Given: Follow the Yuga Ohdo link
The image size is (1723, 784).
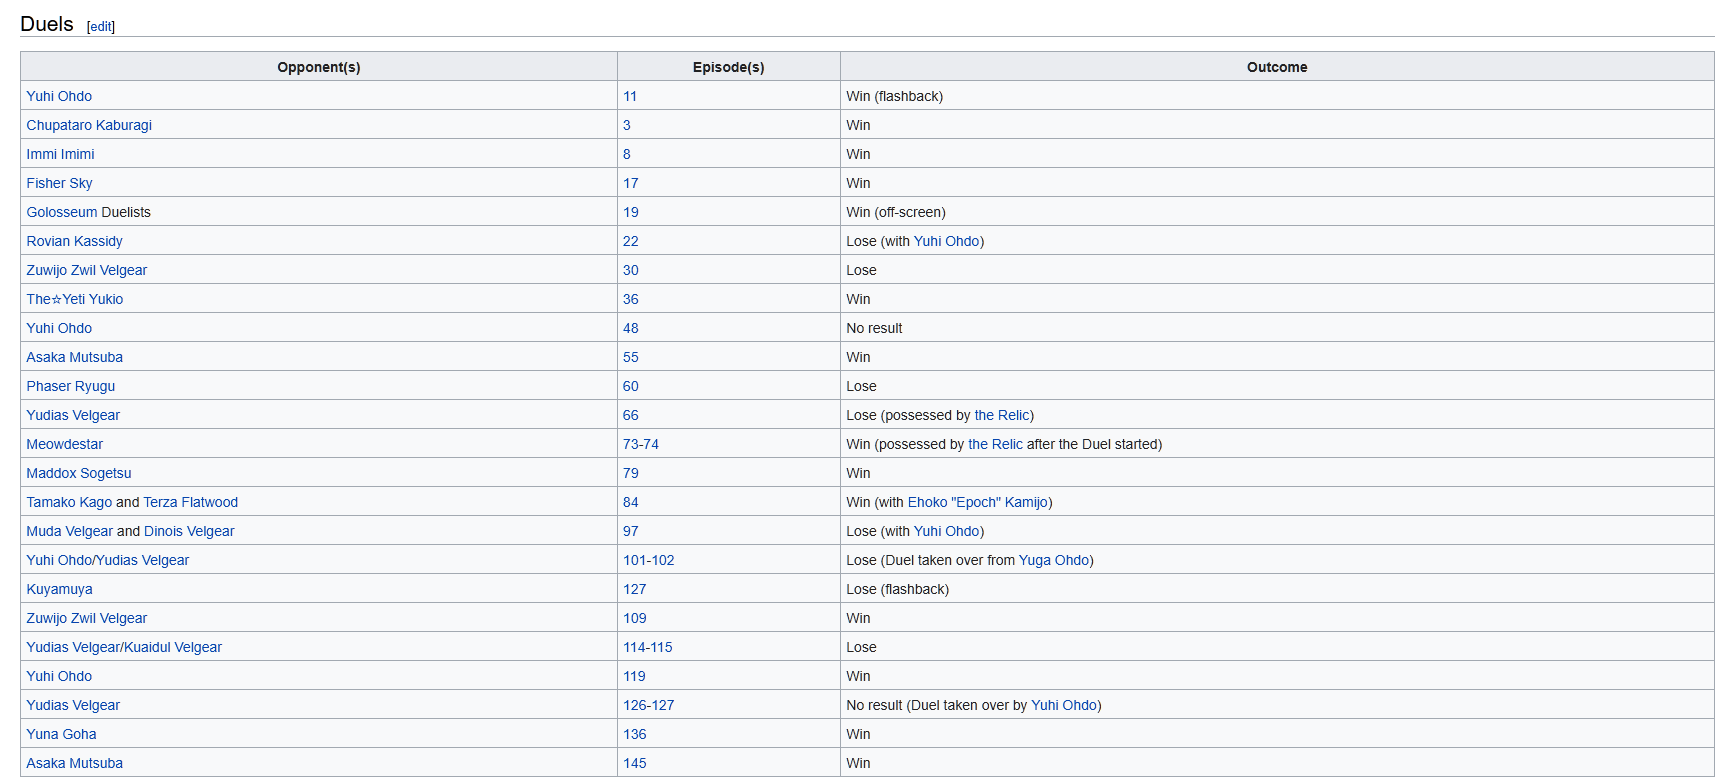Looking at the screenshot, I should [1054, 560].
